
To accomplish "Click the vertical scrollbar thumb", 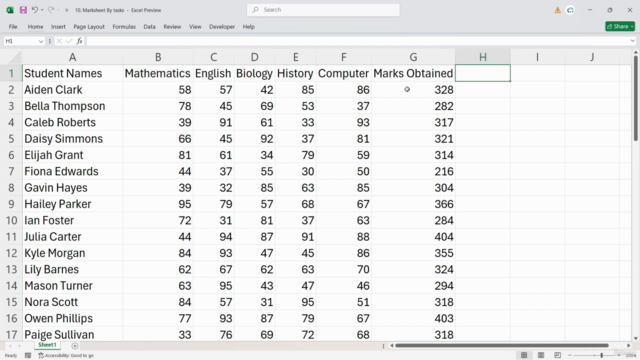I will [x=636, y=98].
